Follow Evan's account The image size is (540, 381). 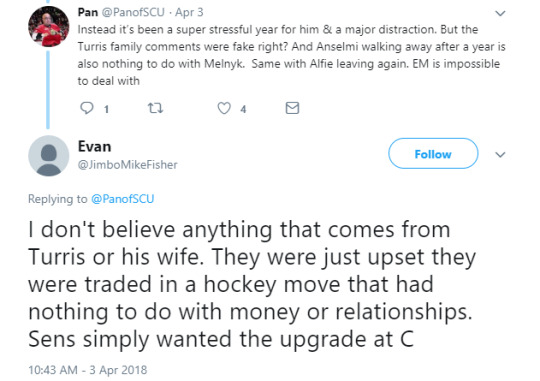click(433, 154)
